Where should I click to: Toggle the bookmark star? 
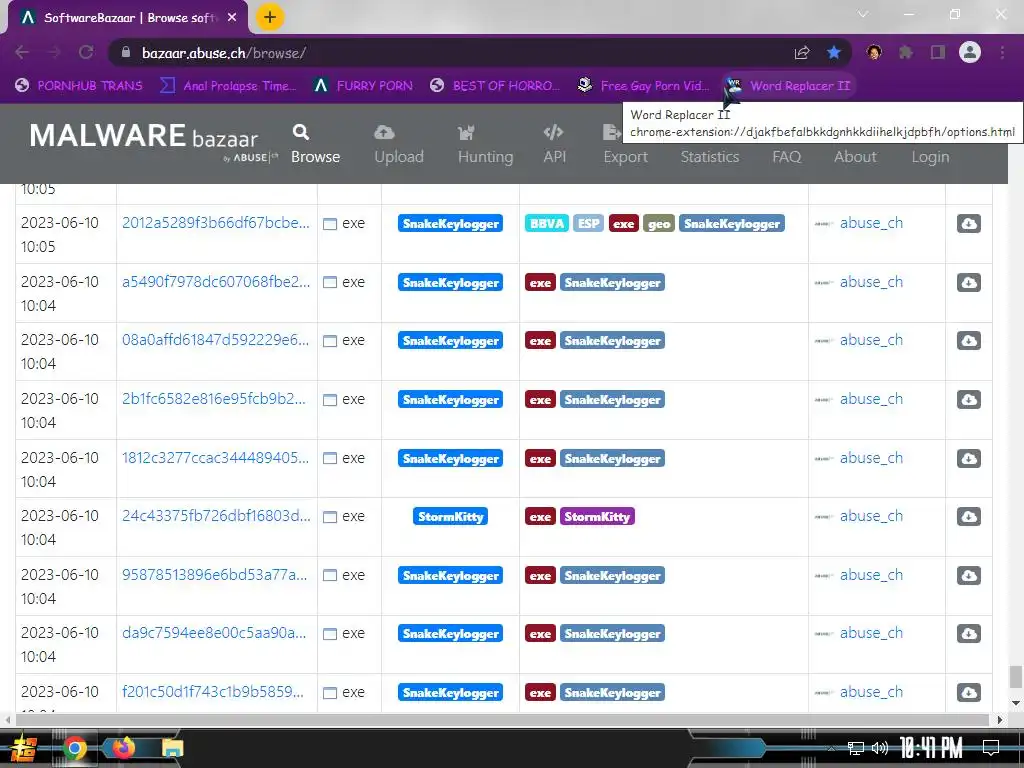[x=834, y=52]
